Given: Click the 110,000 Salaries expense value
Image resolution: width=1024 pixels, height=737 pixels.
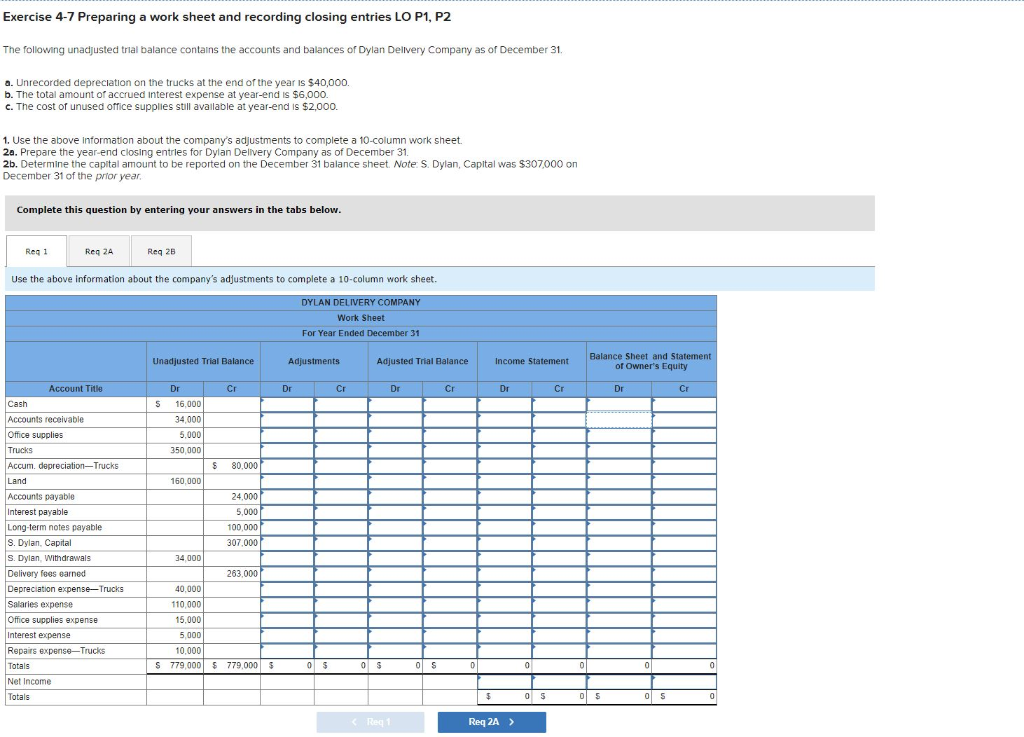Looking at the screenshot, I should [186, 604].
